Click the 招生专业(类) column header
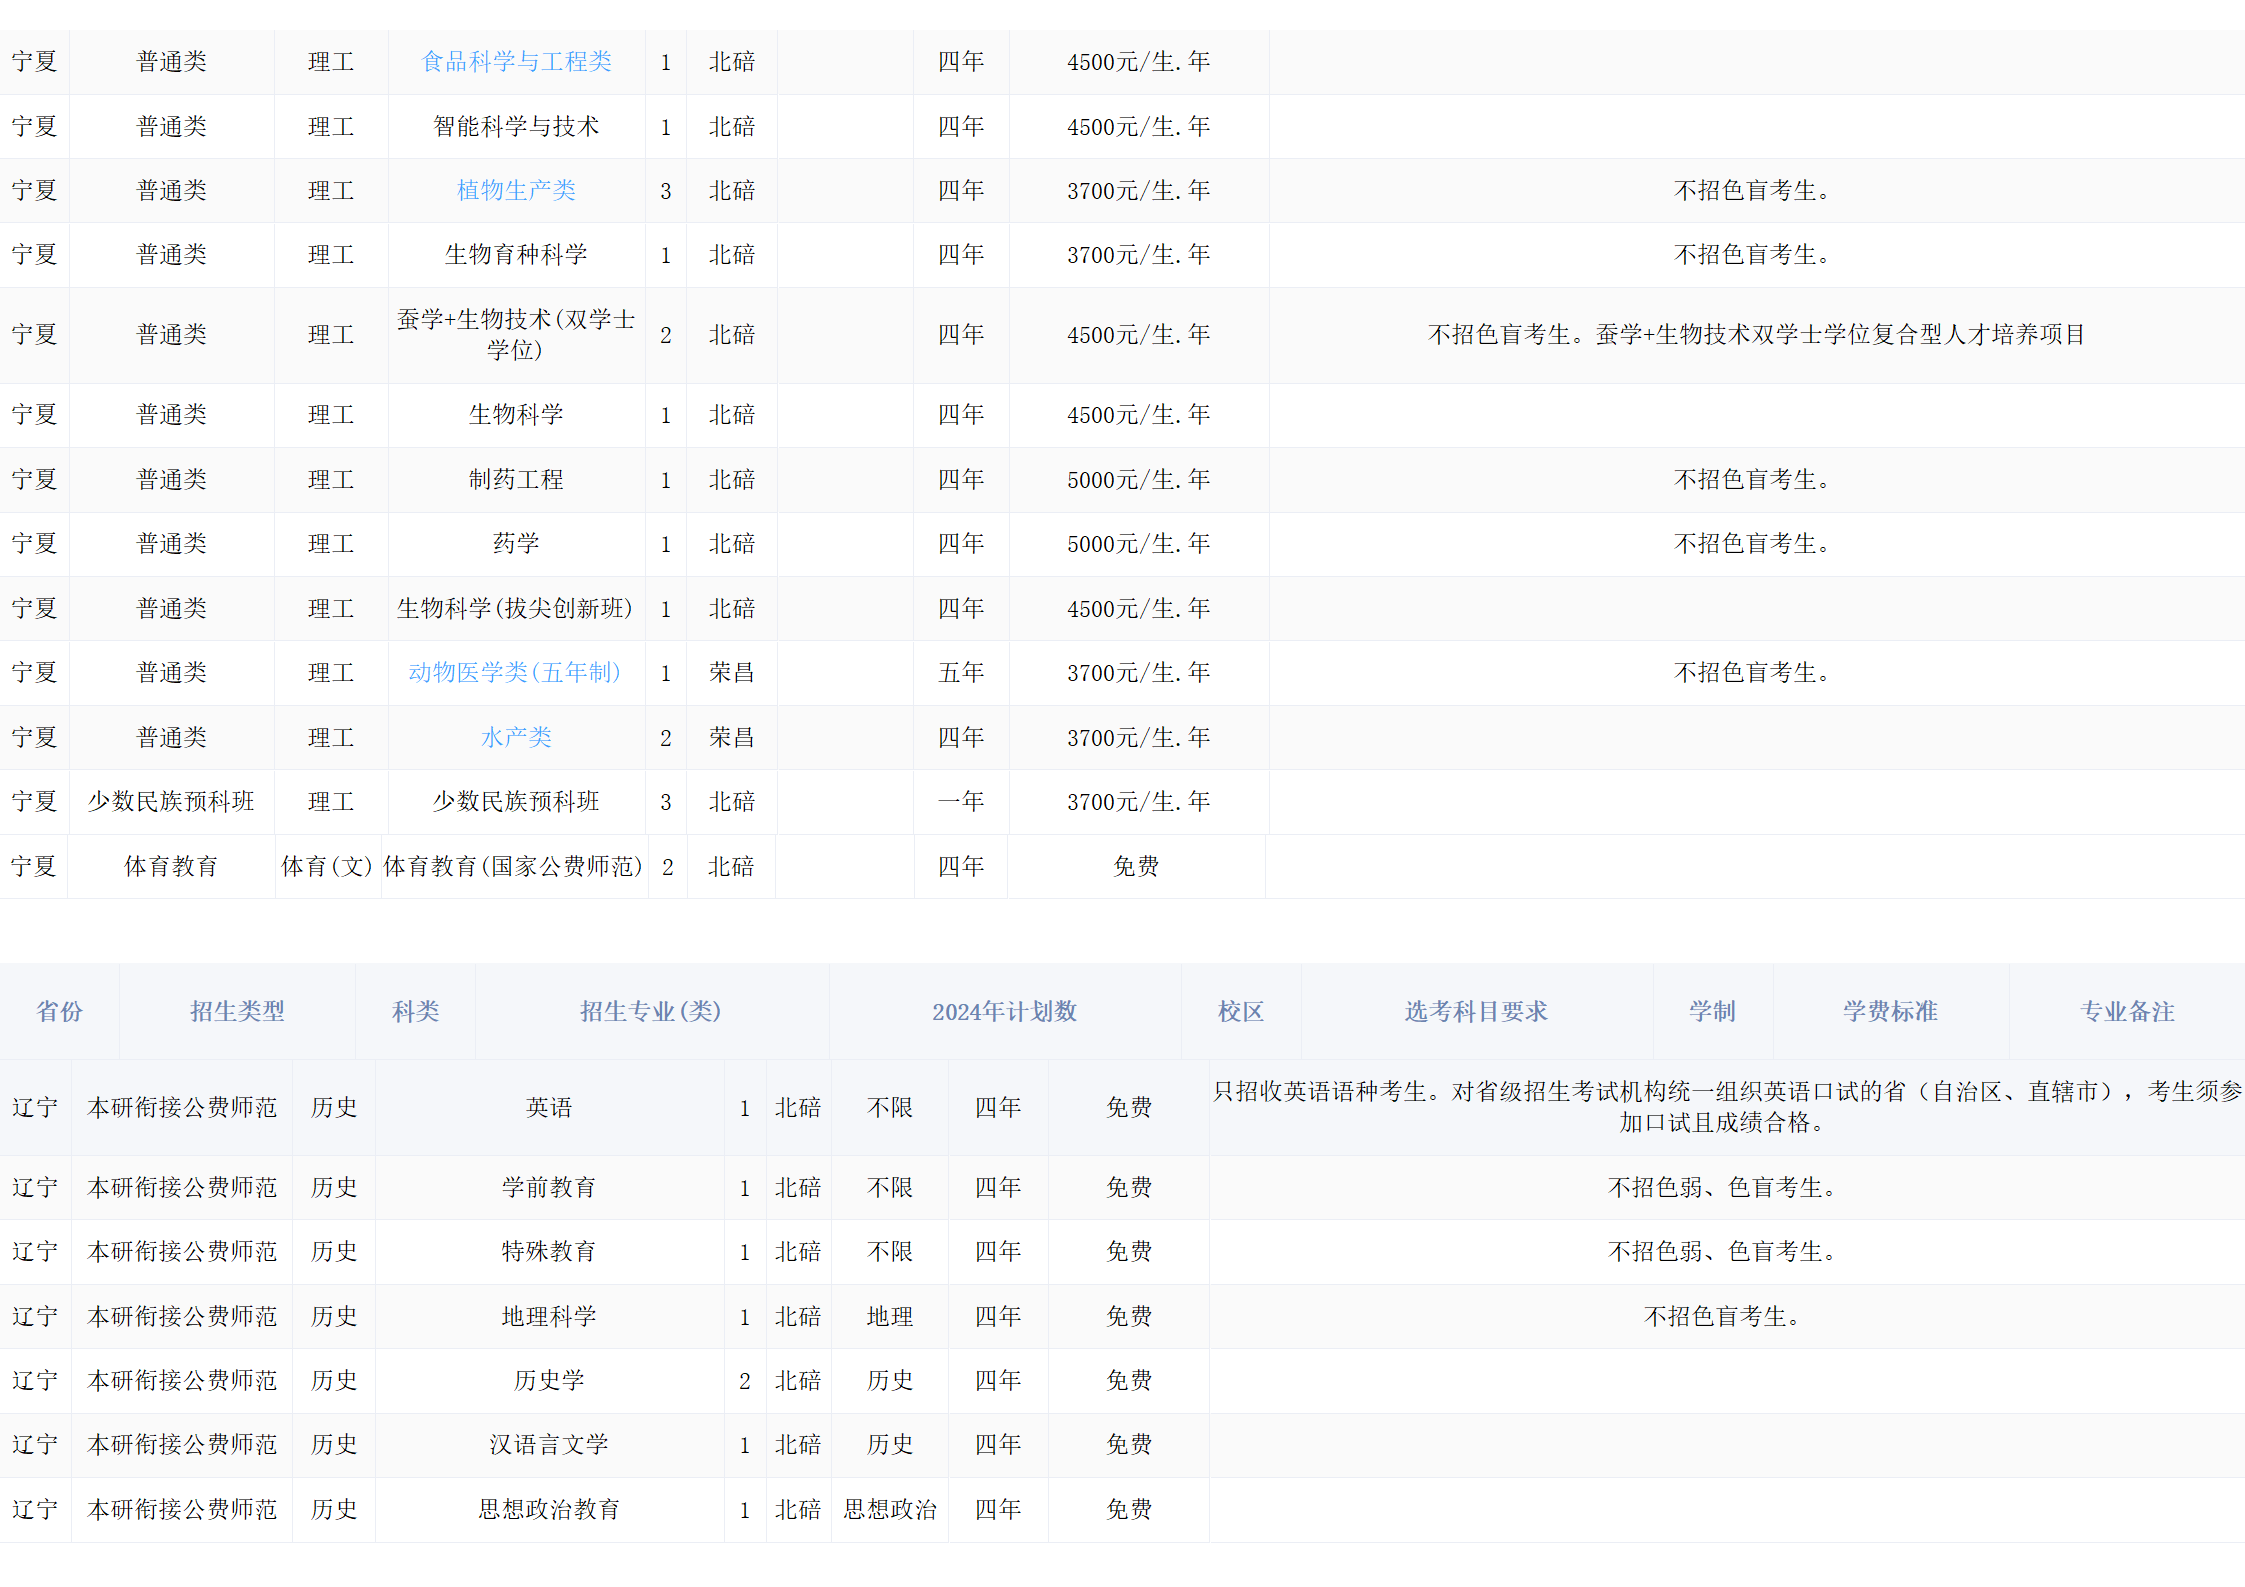Viewport: 2245px width, 1587px height. (651, 1011)
